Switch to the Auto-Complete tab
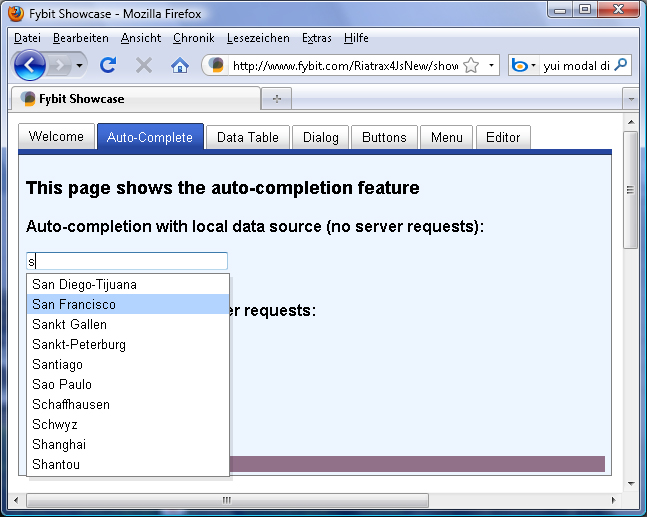Viewport: 647px width, 517px height. [150, 137]
